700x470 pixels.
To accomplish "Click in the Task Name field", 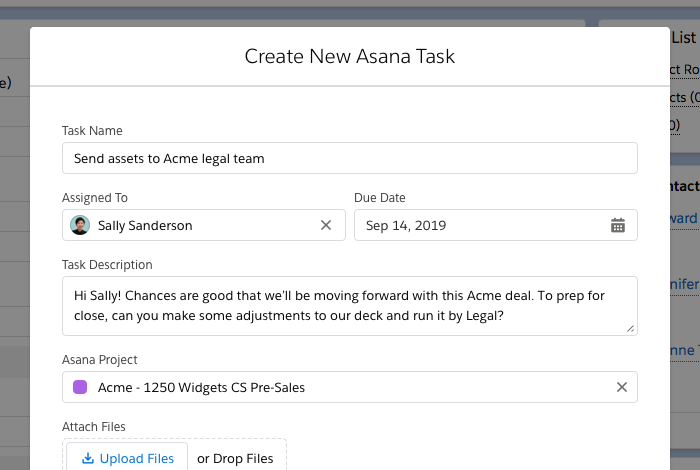I will pyautogui.click(x=348, y=158).
